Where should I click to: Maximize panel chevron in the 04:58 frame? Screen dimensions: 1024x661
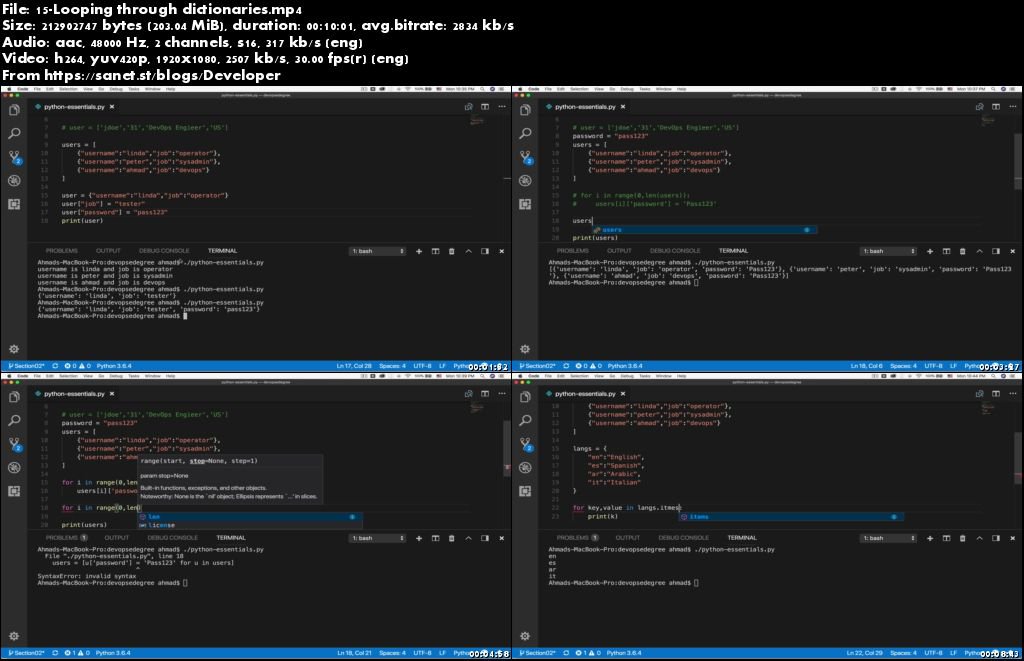468,538
